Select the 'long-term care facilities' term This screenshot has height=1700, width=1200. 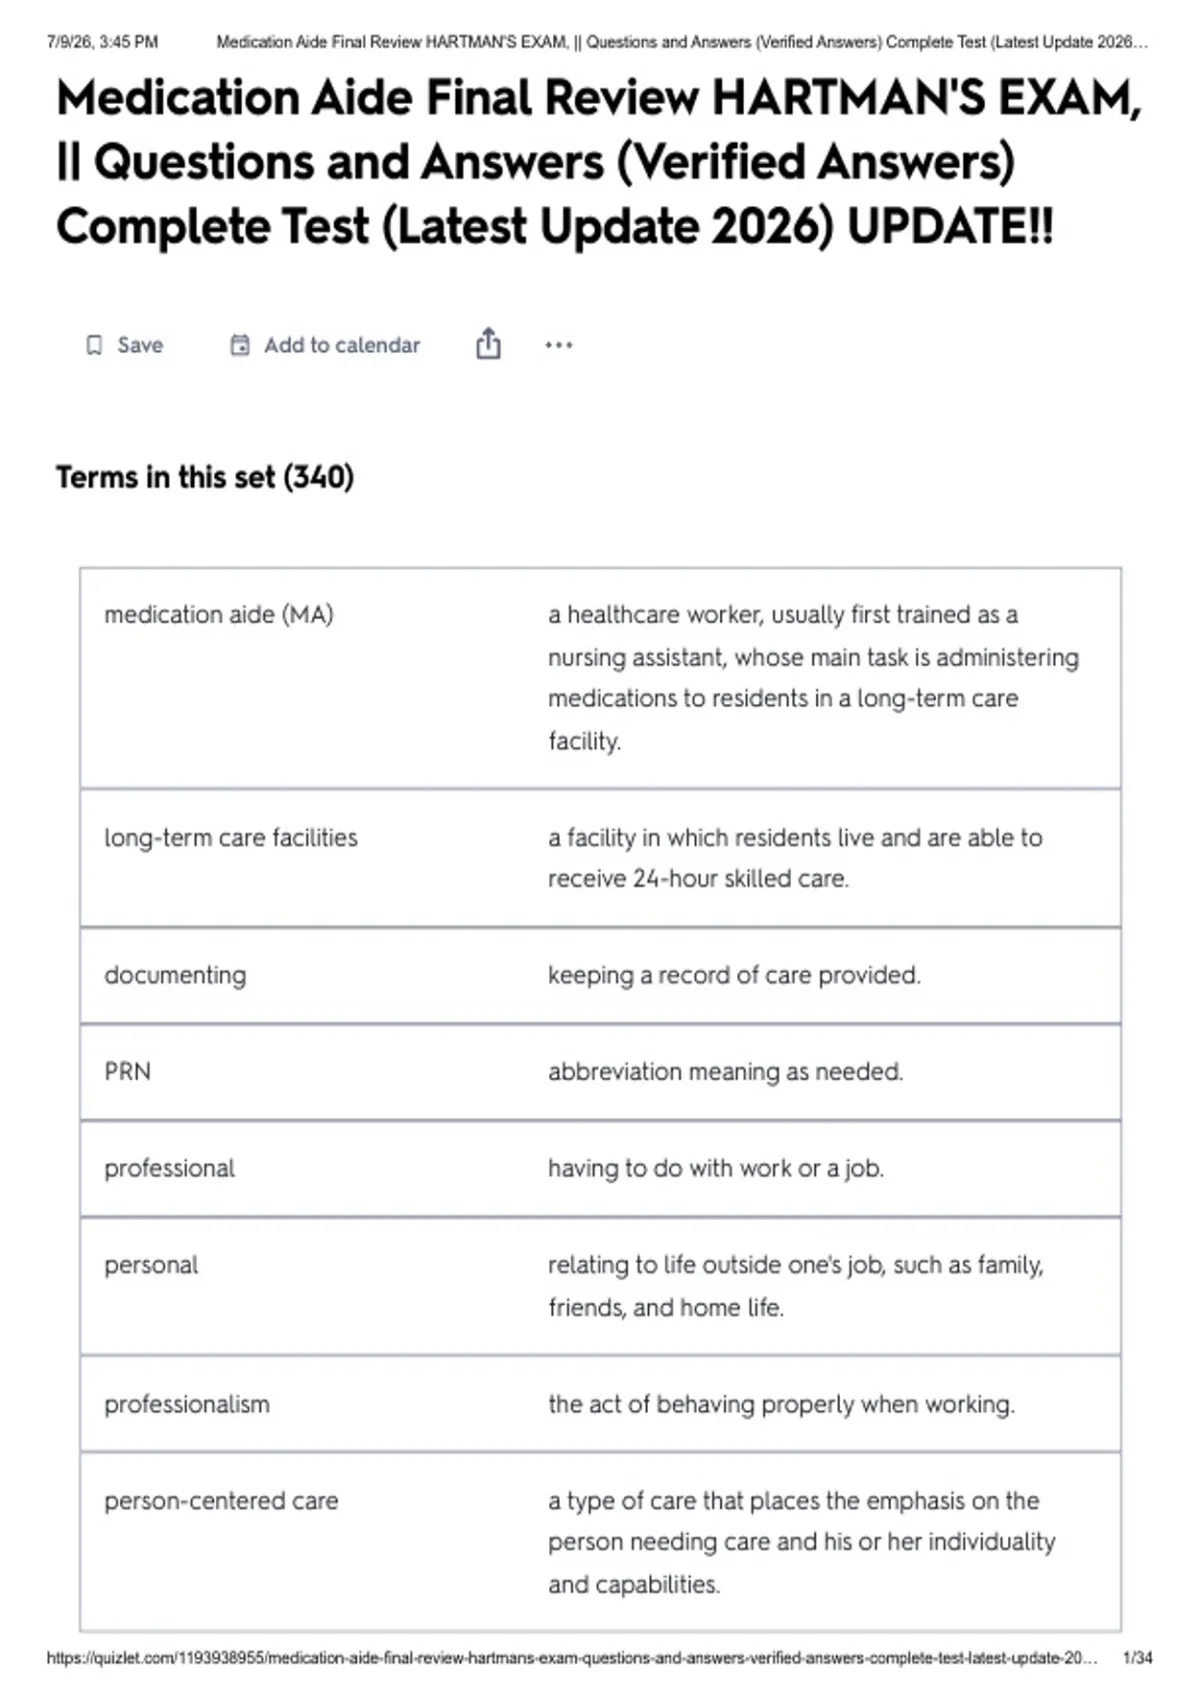[x=231, y=837]
